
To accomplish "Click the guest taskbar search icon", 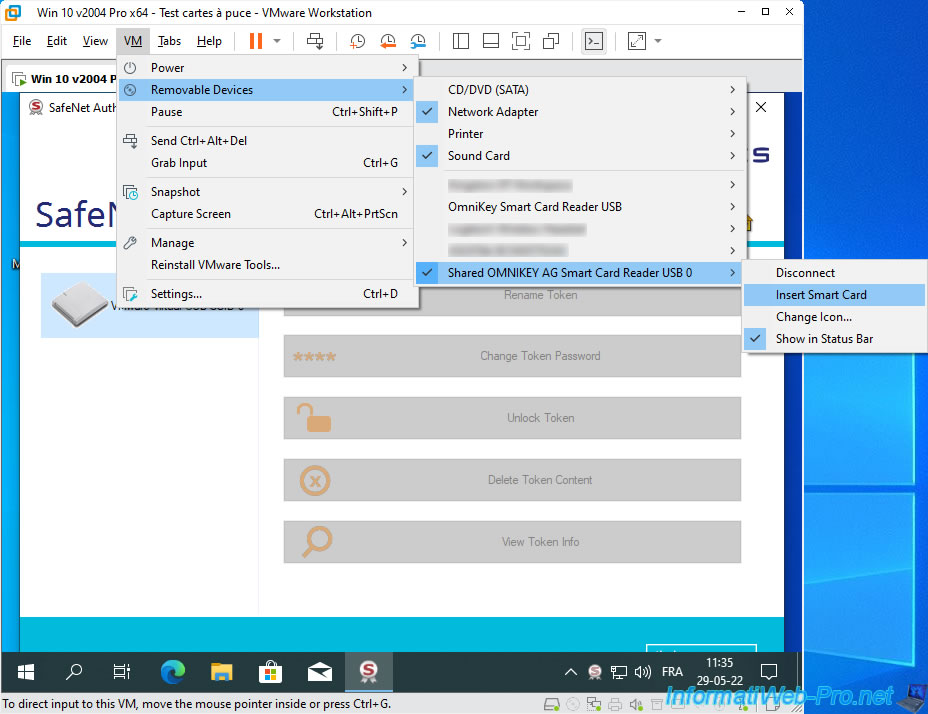I will coord(74,671).
